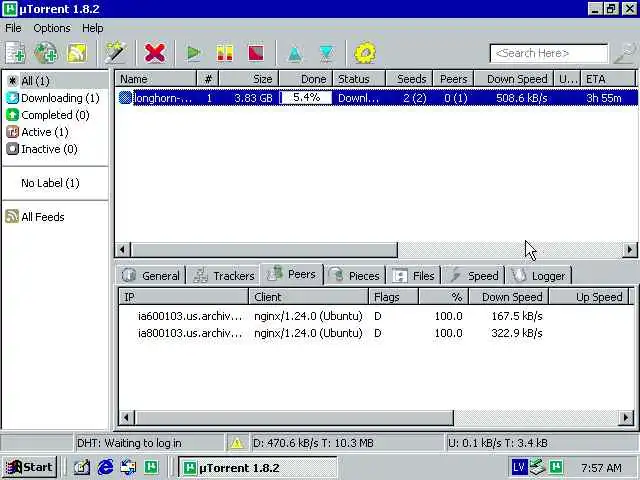Click Add Torrent from URL globe icon
This screenshot has height=480, width=640.
[x=45, y=53]
